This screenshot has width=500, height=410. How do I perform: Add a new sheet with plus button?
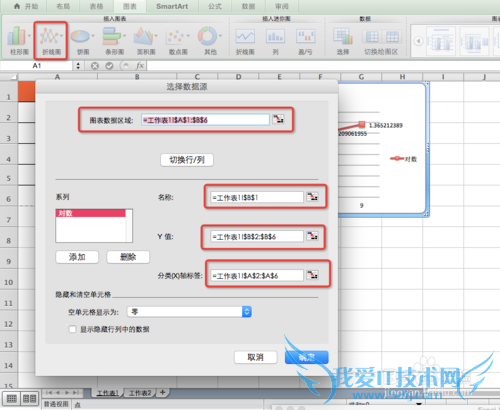pos(162,392)
